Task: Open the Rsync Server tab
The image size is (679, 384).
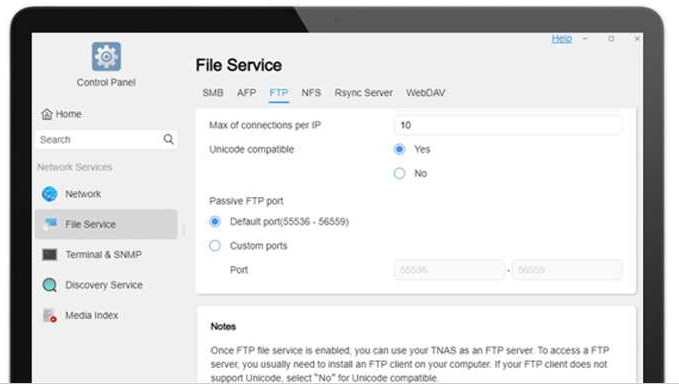Action: (363, 93)
